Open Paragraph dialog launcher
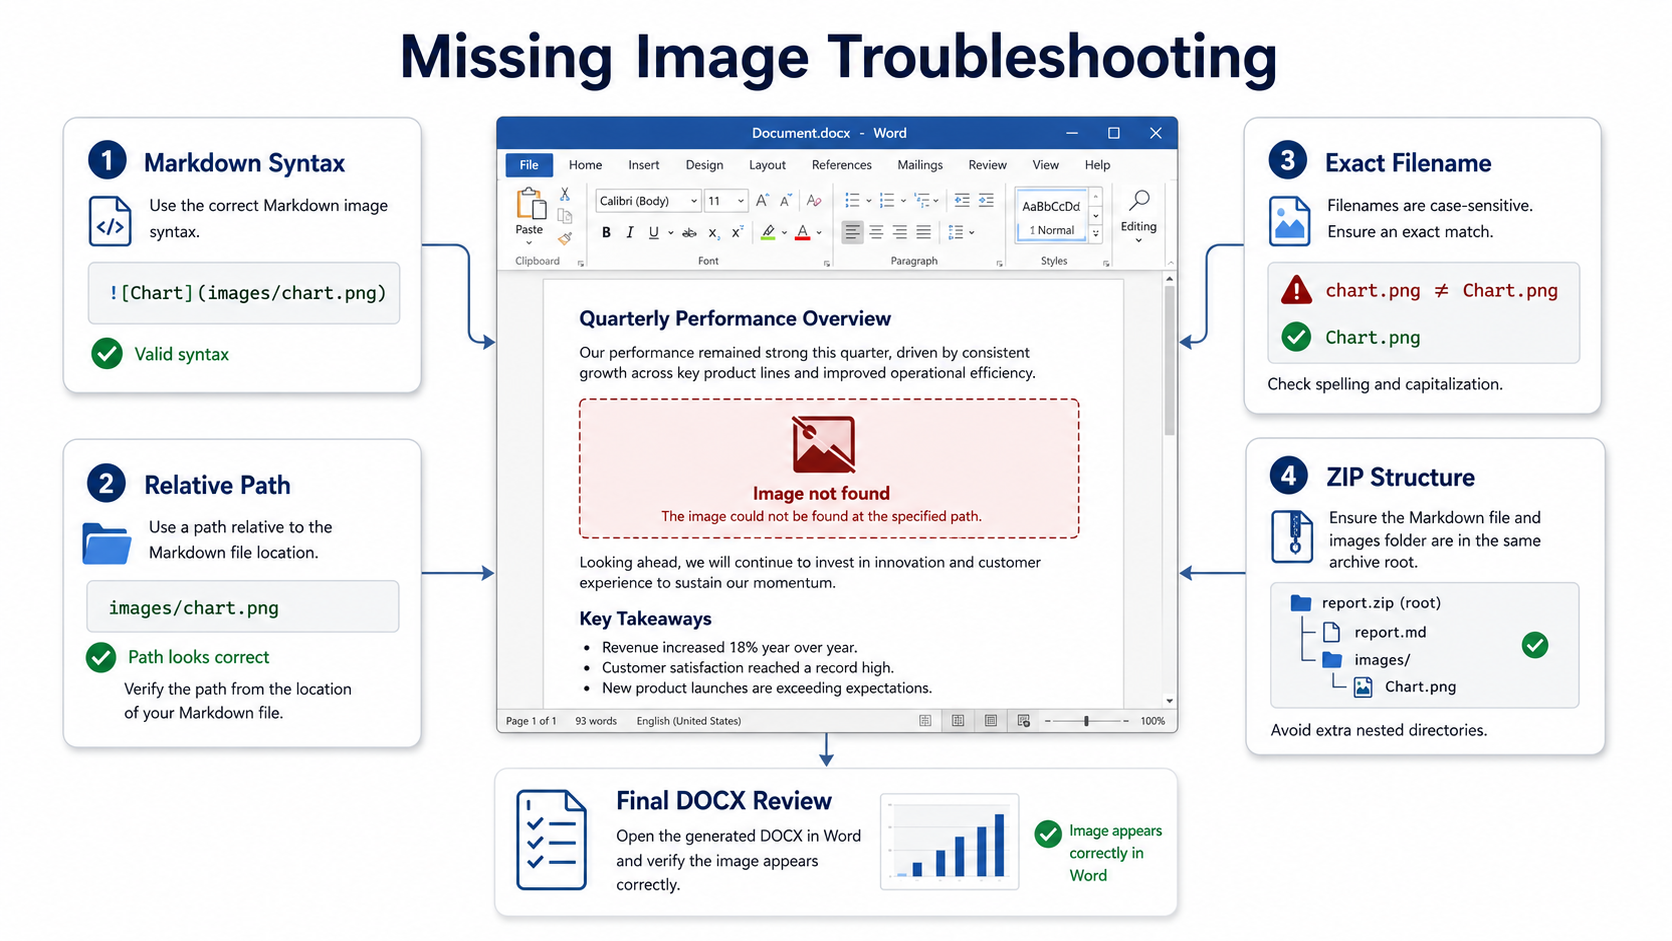Image resolution: width=1672 pixels, height=941 pixels. pyautogui.click(x=999, y=263)
